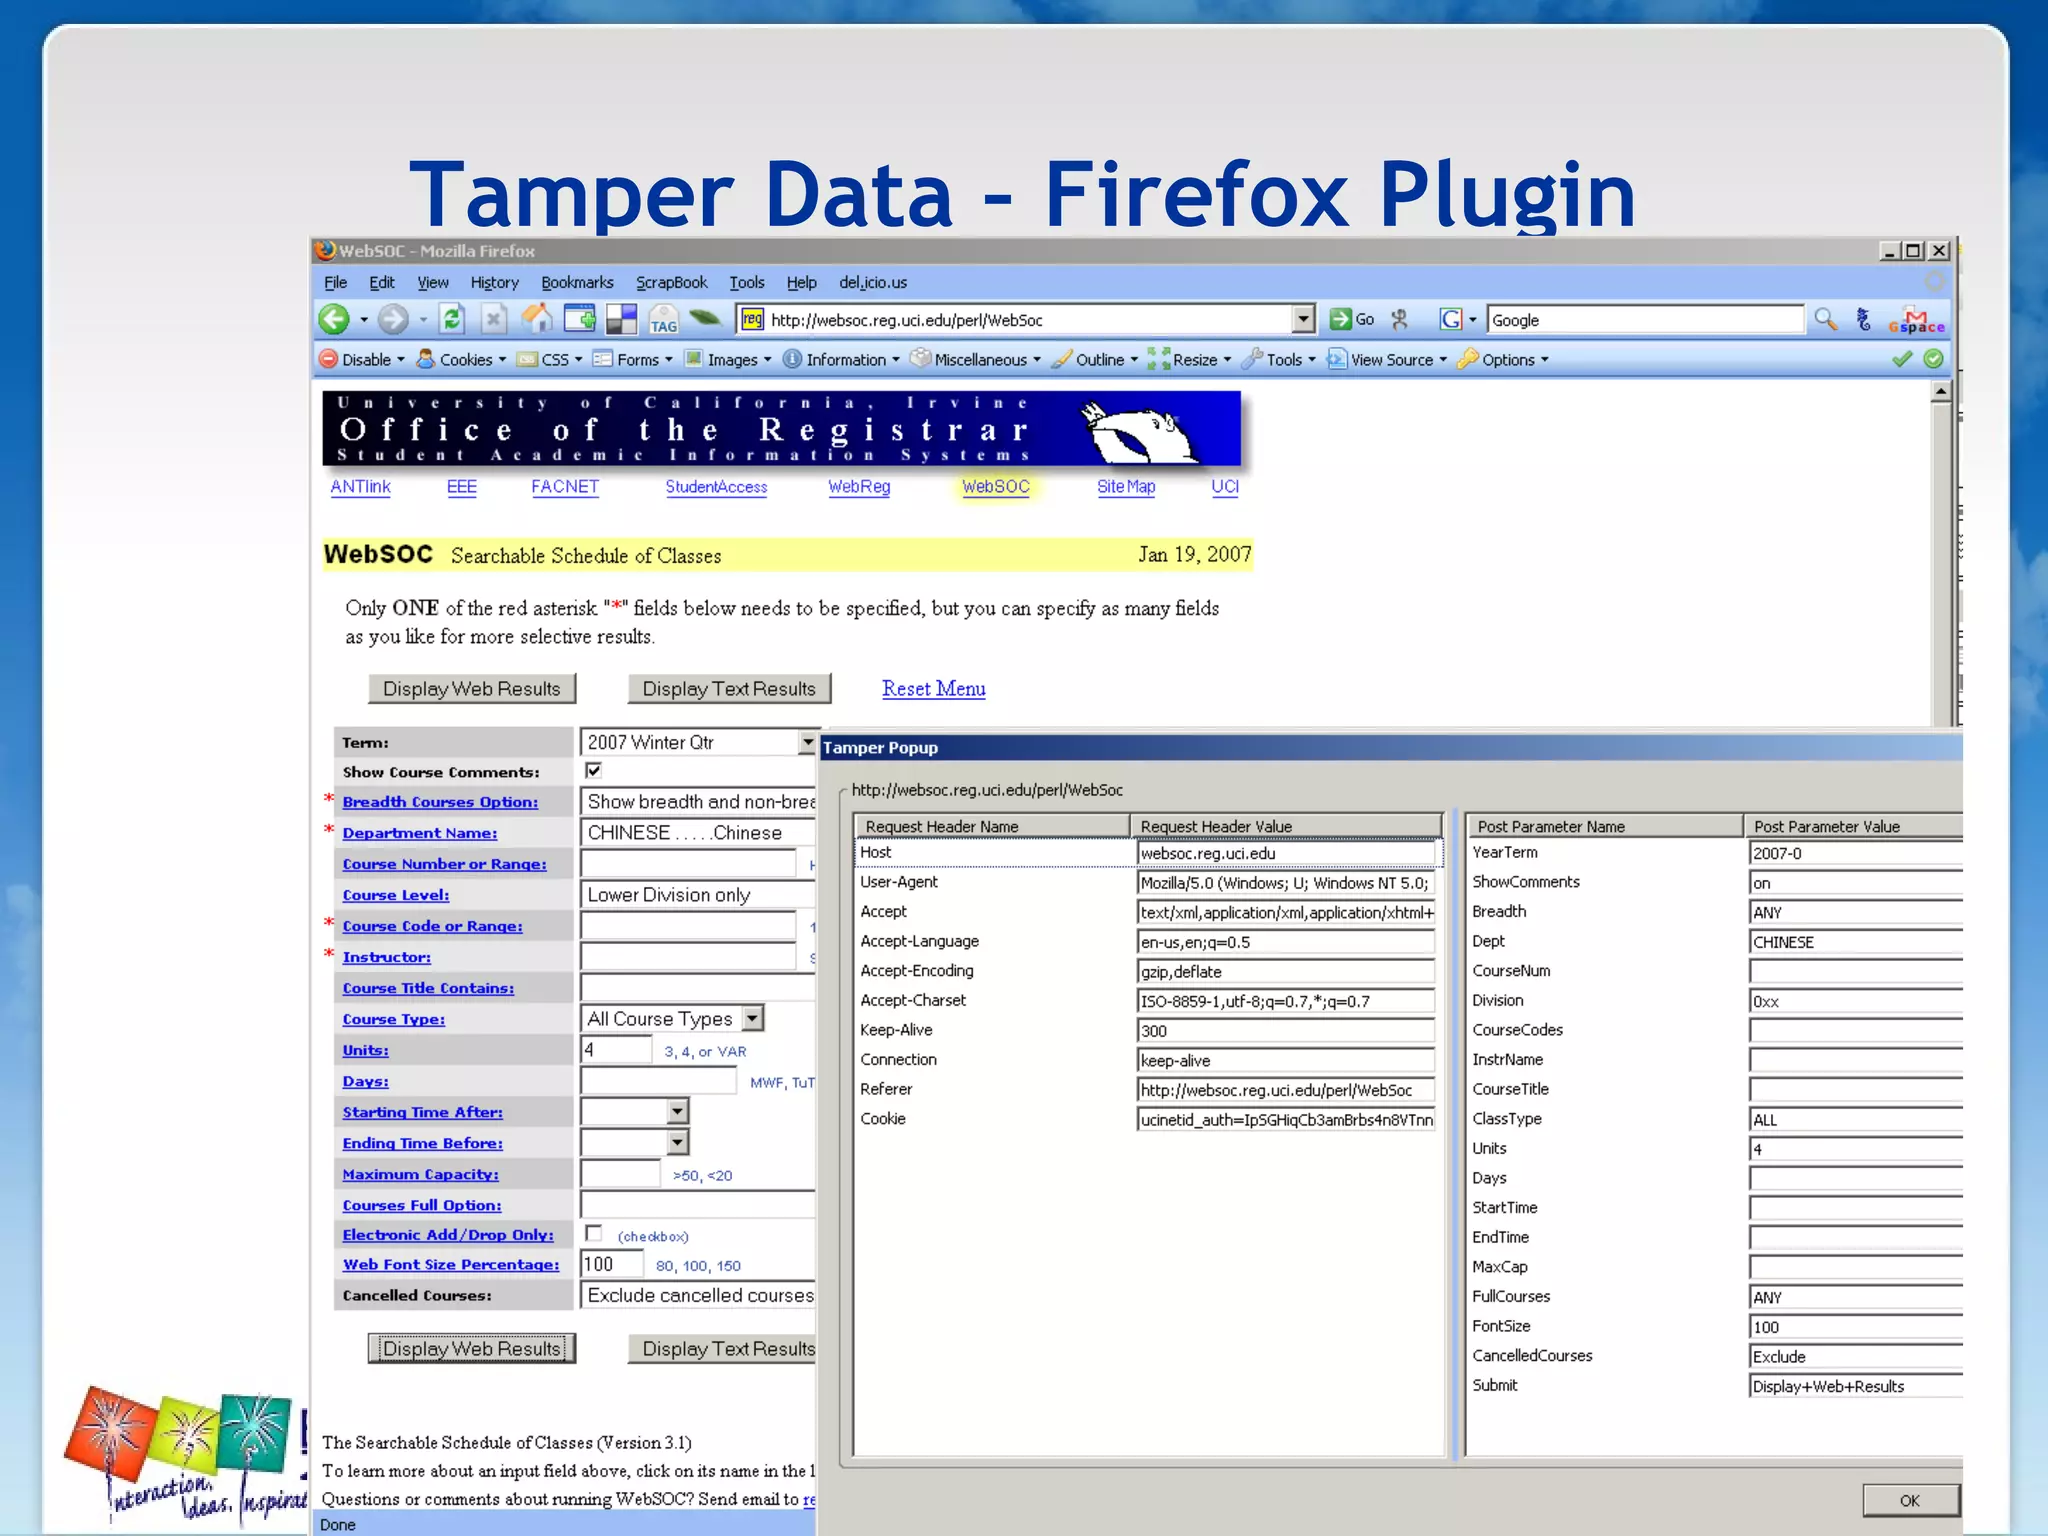
Task: Open the Resize toolbar menu
Action: pos(1190,359)
